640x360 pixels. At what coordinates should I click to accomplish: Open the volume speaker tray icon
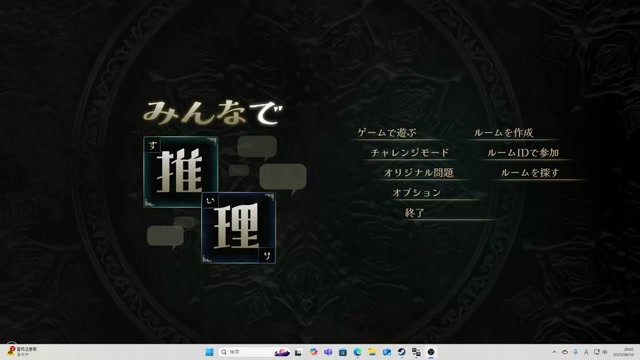(x=604, y=352)
